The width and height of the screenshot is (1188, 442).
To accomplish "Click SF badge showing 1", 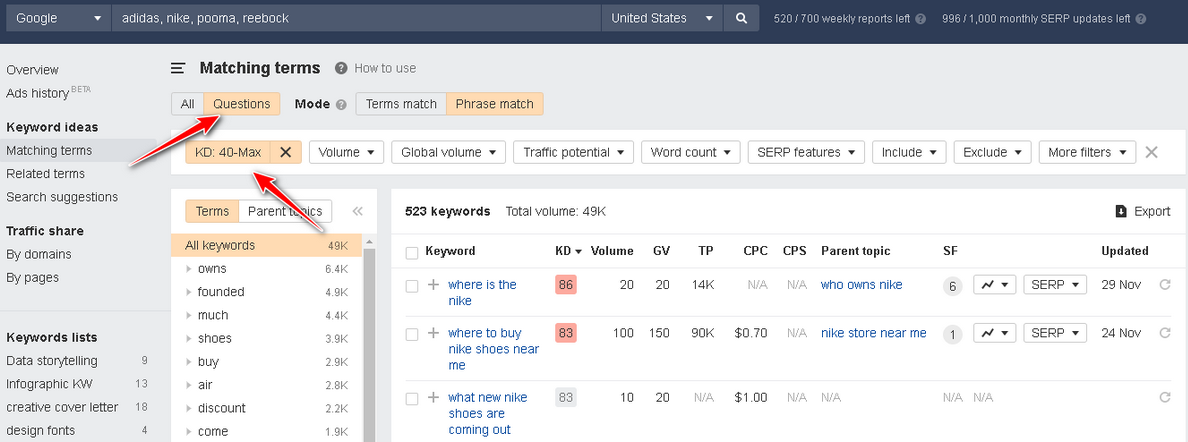I will pyautogui.click(x=952, y=334).
